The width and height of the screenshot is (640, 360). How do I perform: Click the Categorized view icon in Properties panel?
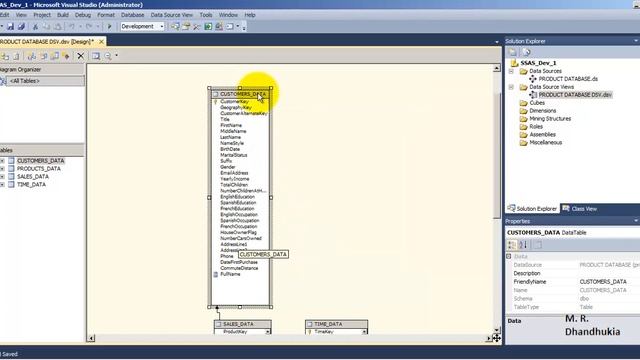coord(511,244)
